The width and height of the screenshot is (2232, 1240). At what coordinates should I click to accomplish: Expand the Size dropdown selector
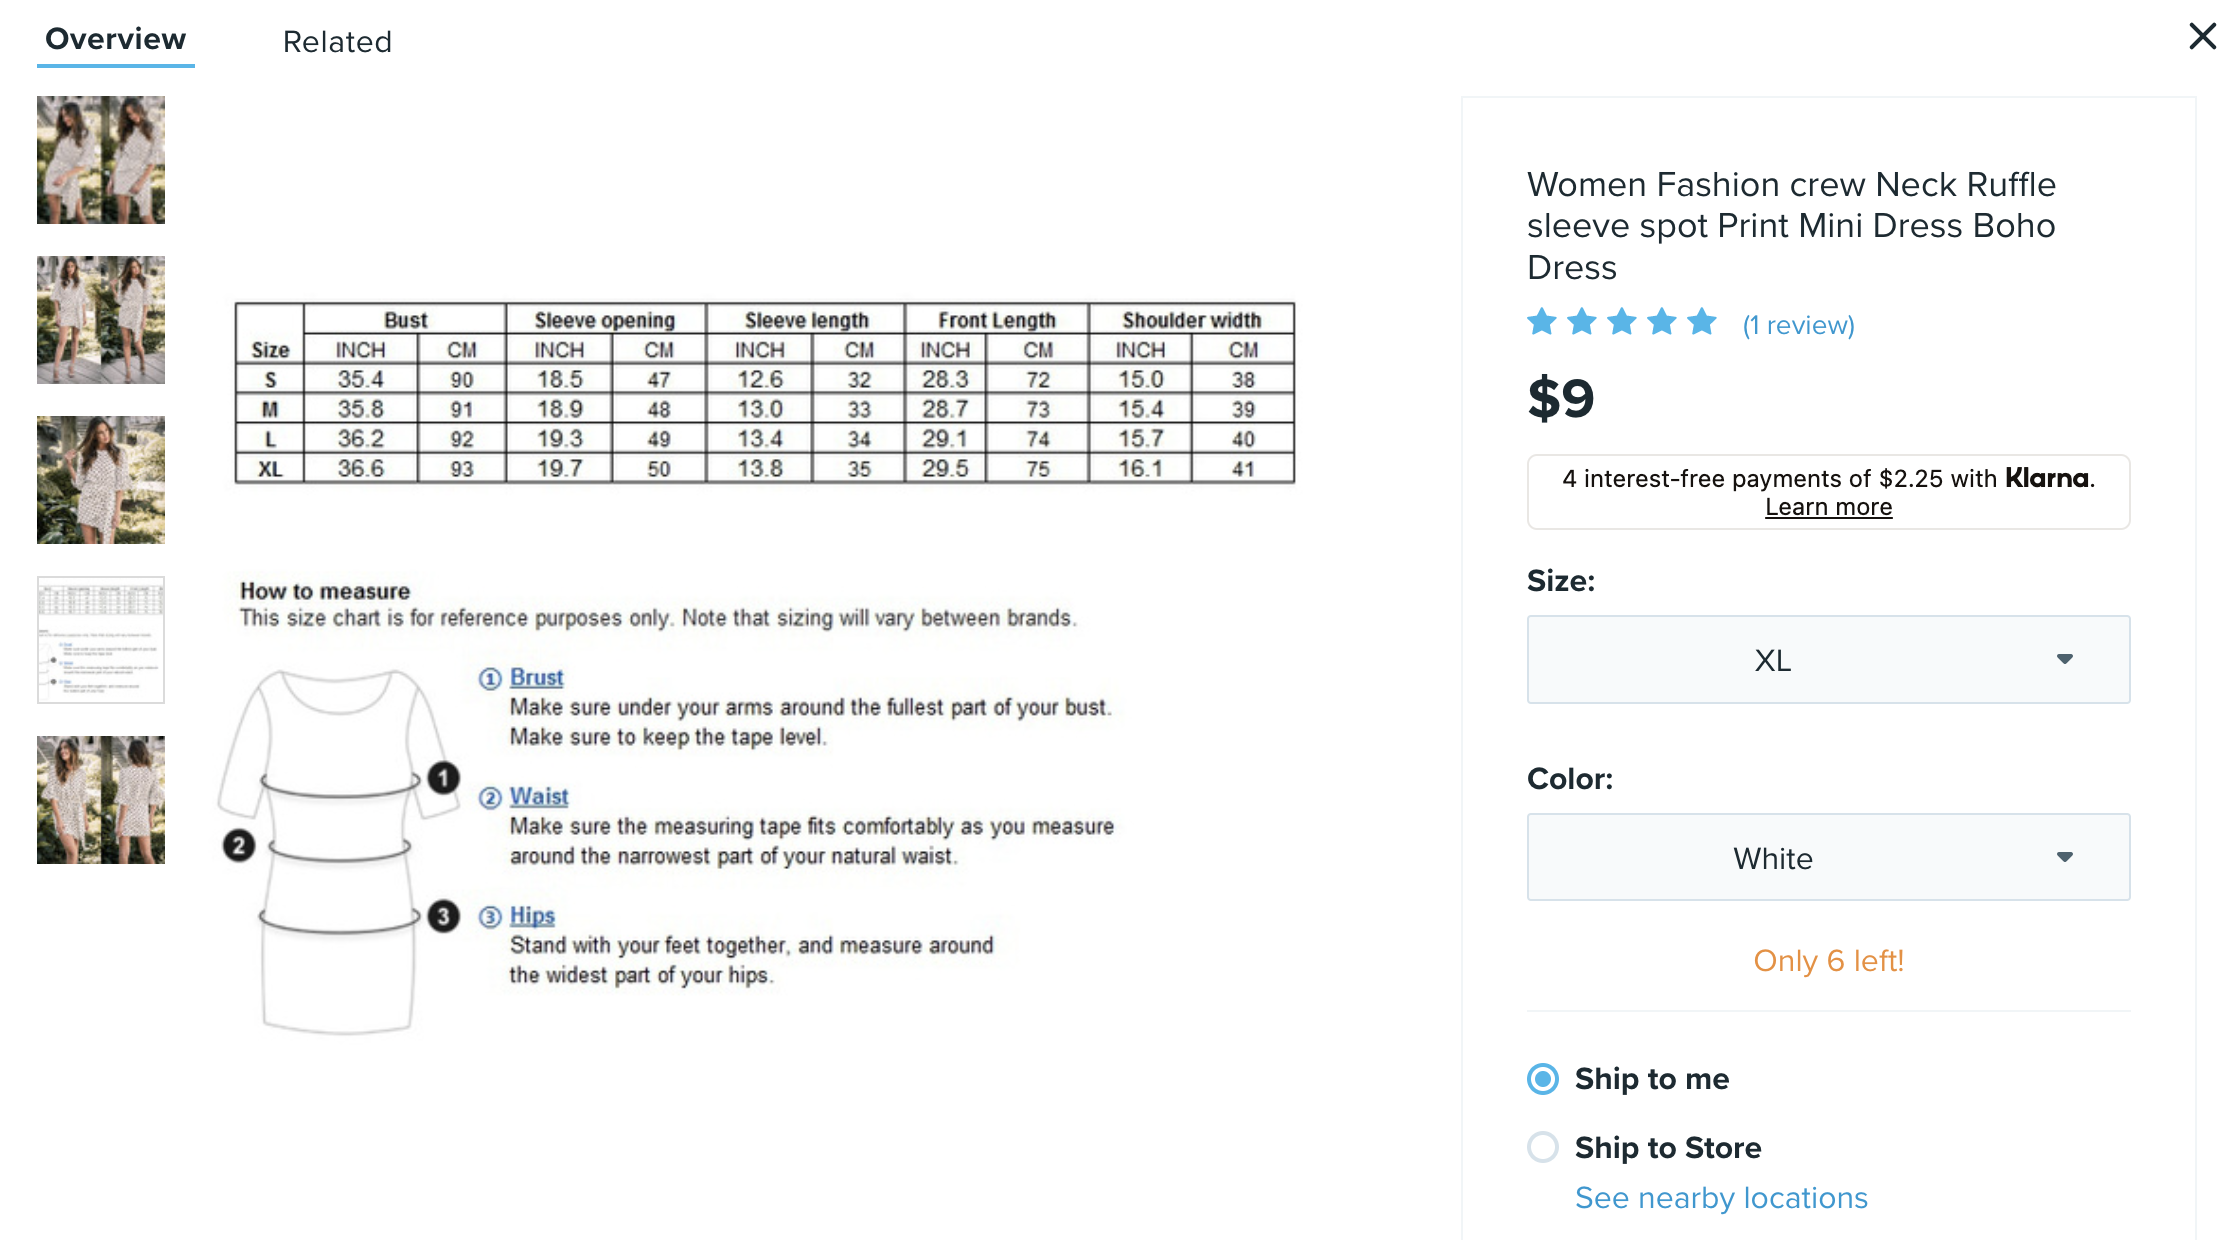point(1826,661)
